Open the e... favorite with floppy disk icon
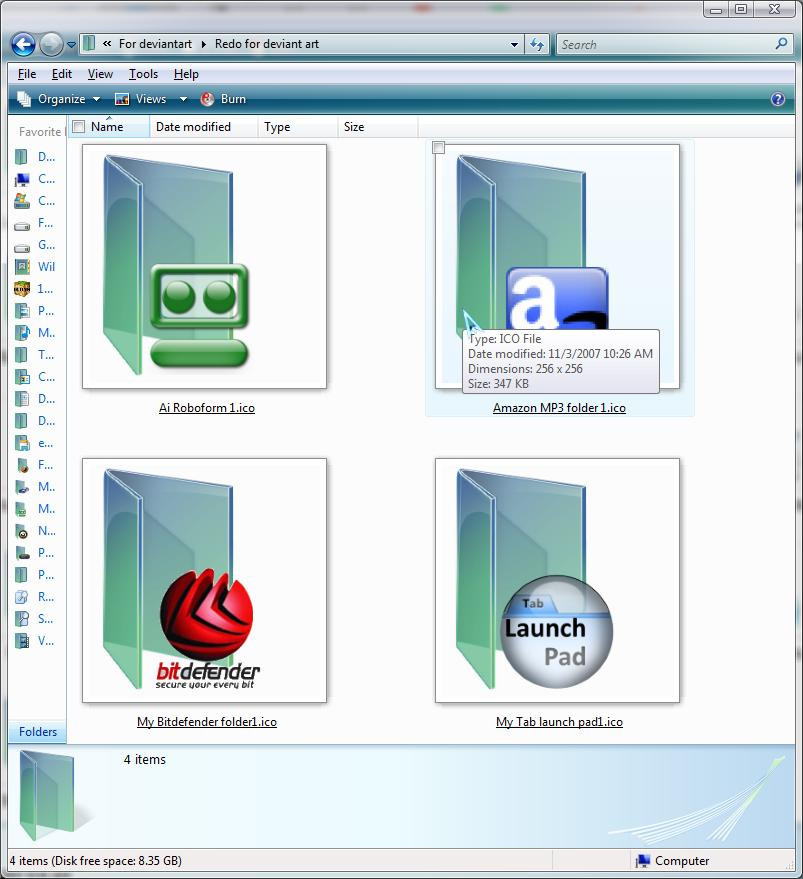 click(35, 443)
